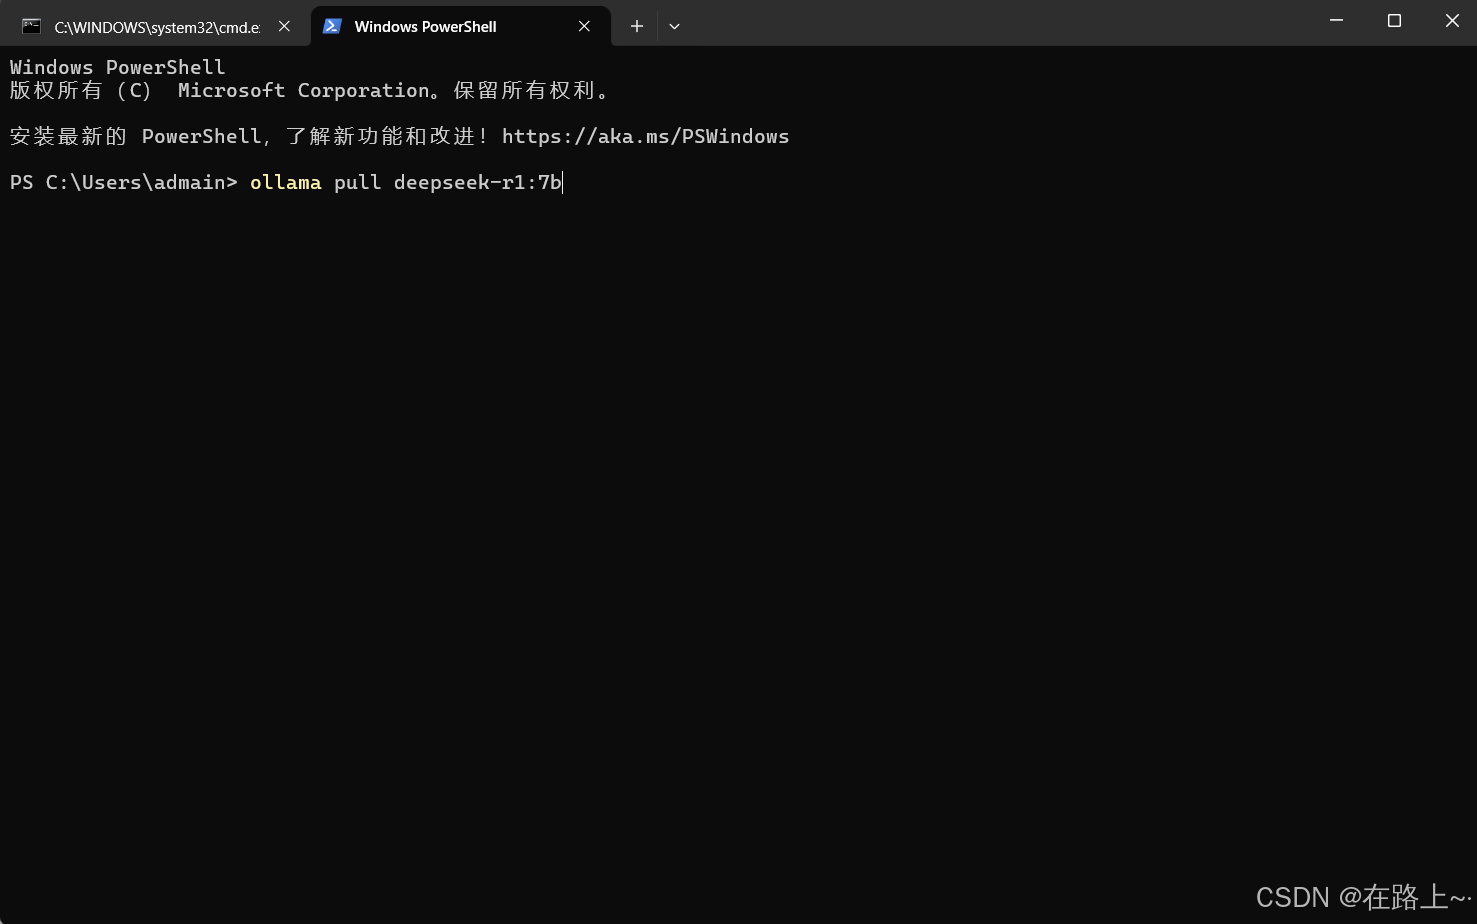Click the 'pull' subcommand text
This screenshot has width=1477, height=924.
358,182
